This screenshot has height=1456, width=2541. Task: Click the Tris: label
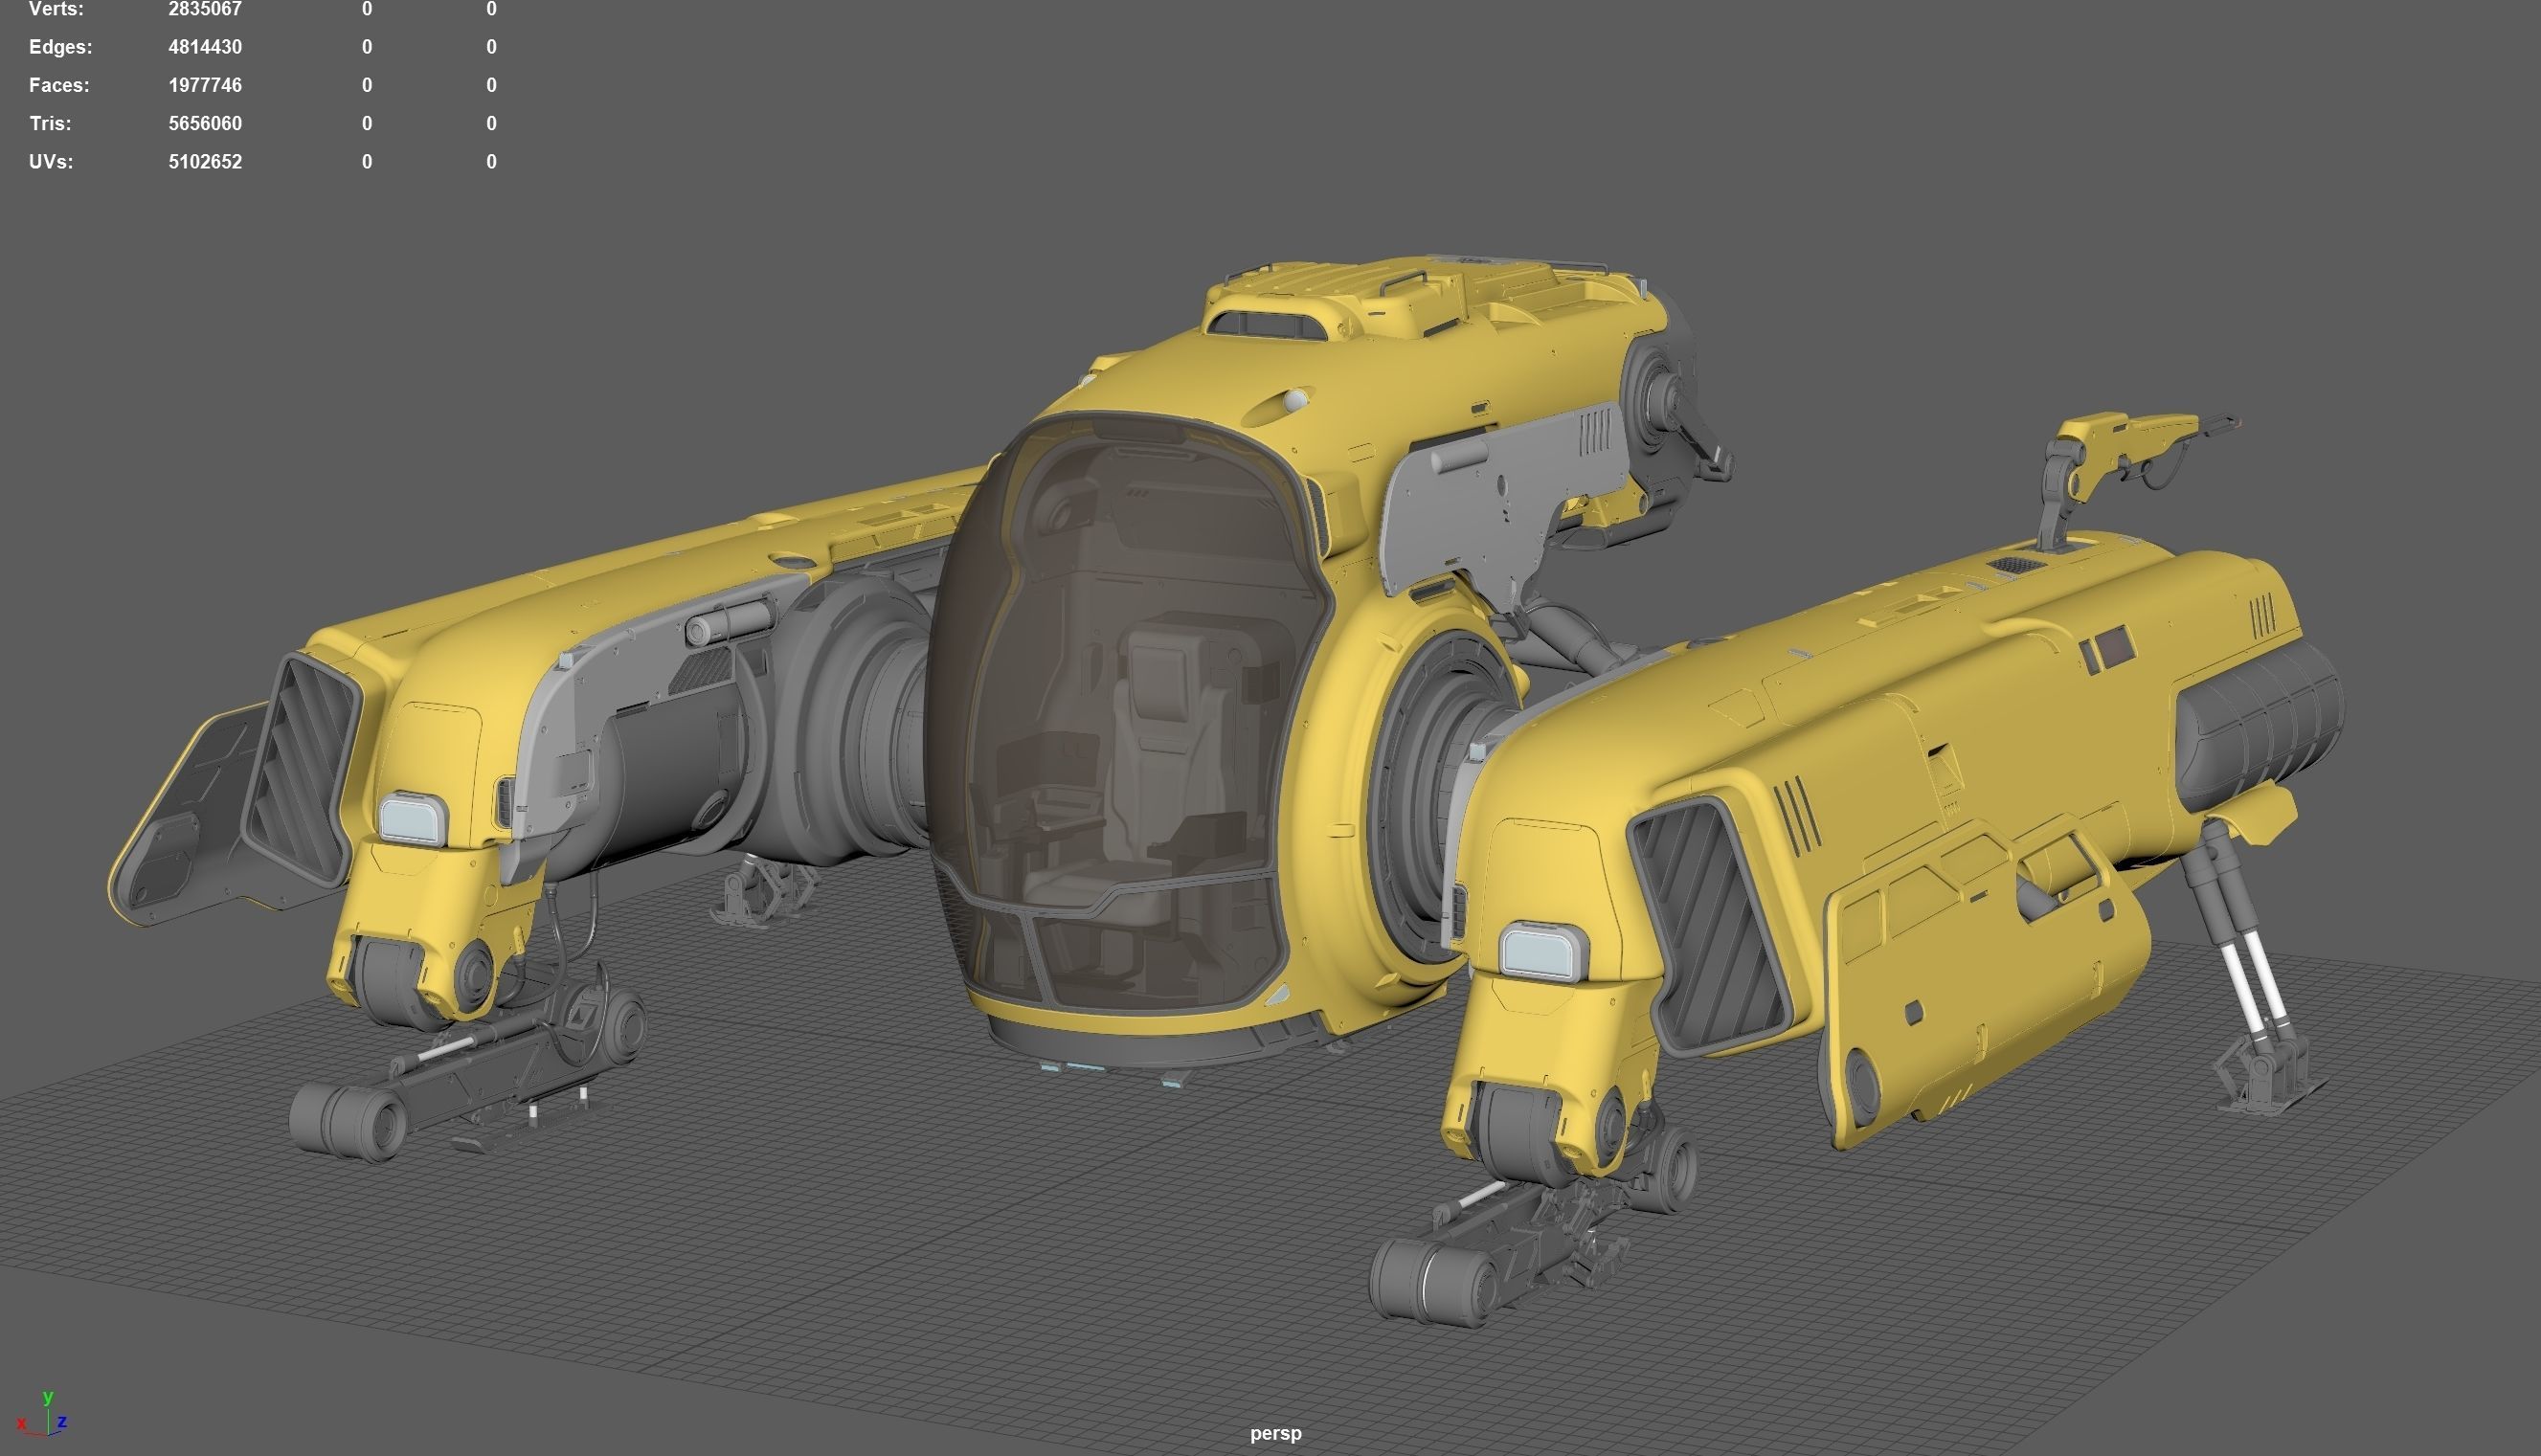pyautogui.click(x=50, y=123)
